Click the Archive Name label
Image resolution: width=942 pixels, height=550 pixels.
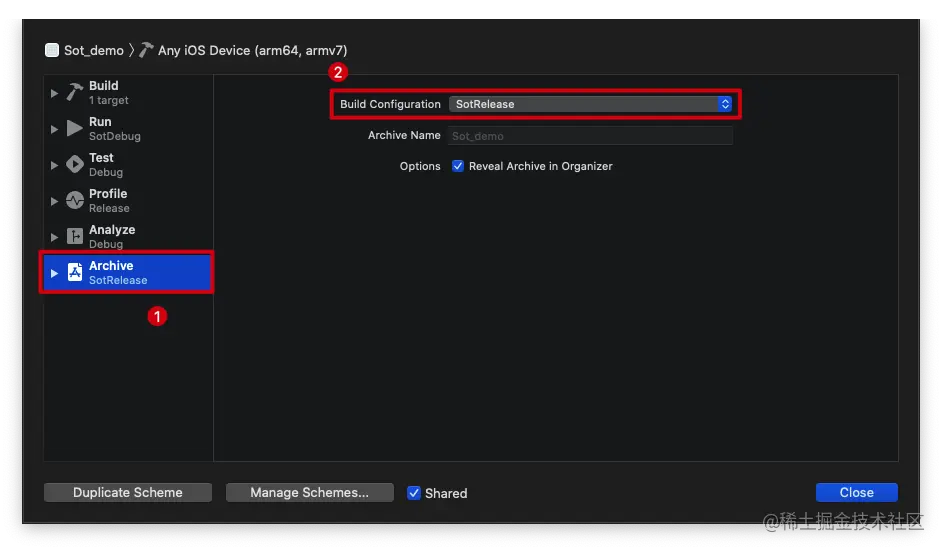(404, 135)
